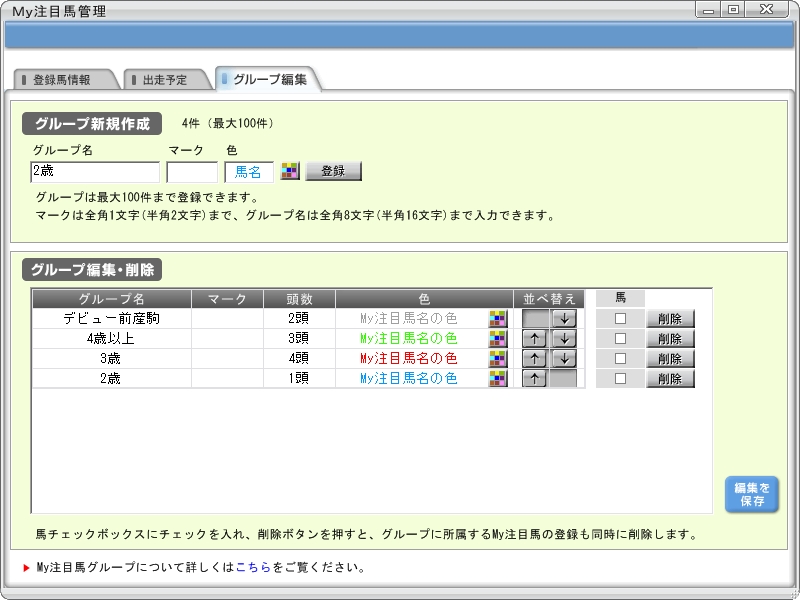Click 2頭 count cell
Screen dimensions: 800x600
299,318
